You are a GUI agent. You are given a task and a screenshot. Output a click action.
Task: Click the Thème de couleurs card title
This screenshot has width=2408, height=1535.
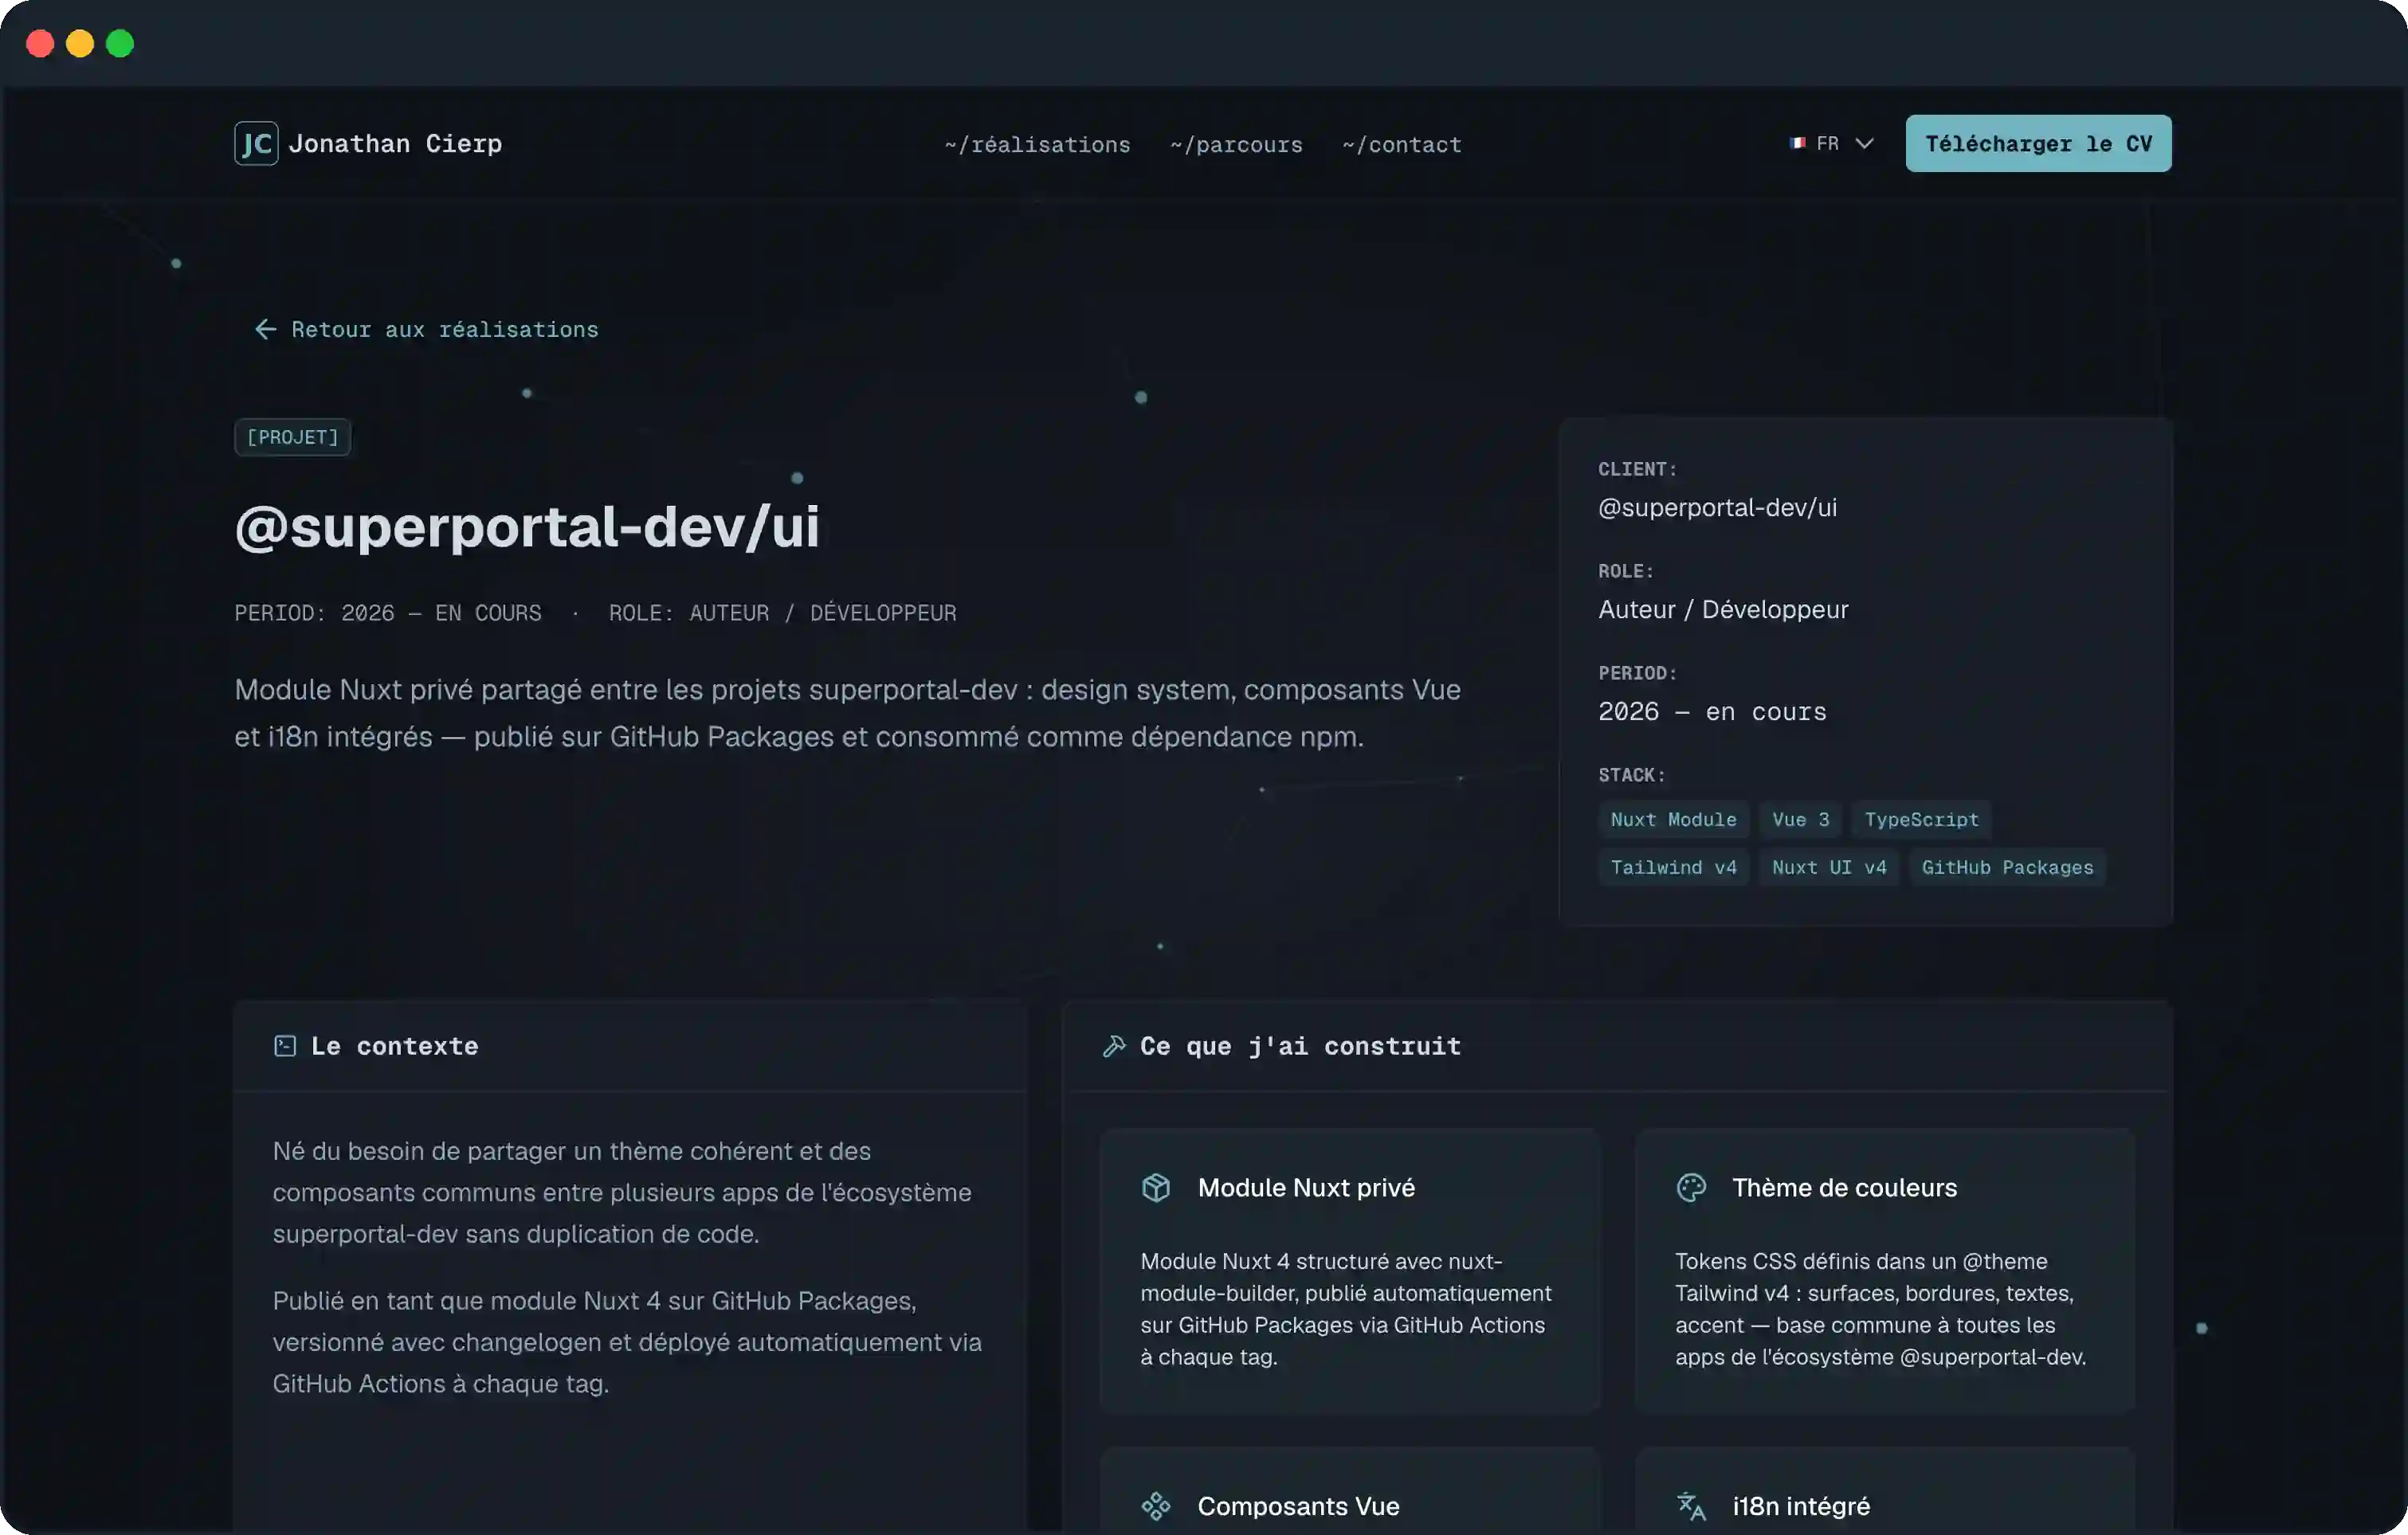pos(1844,1187)
